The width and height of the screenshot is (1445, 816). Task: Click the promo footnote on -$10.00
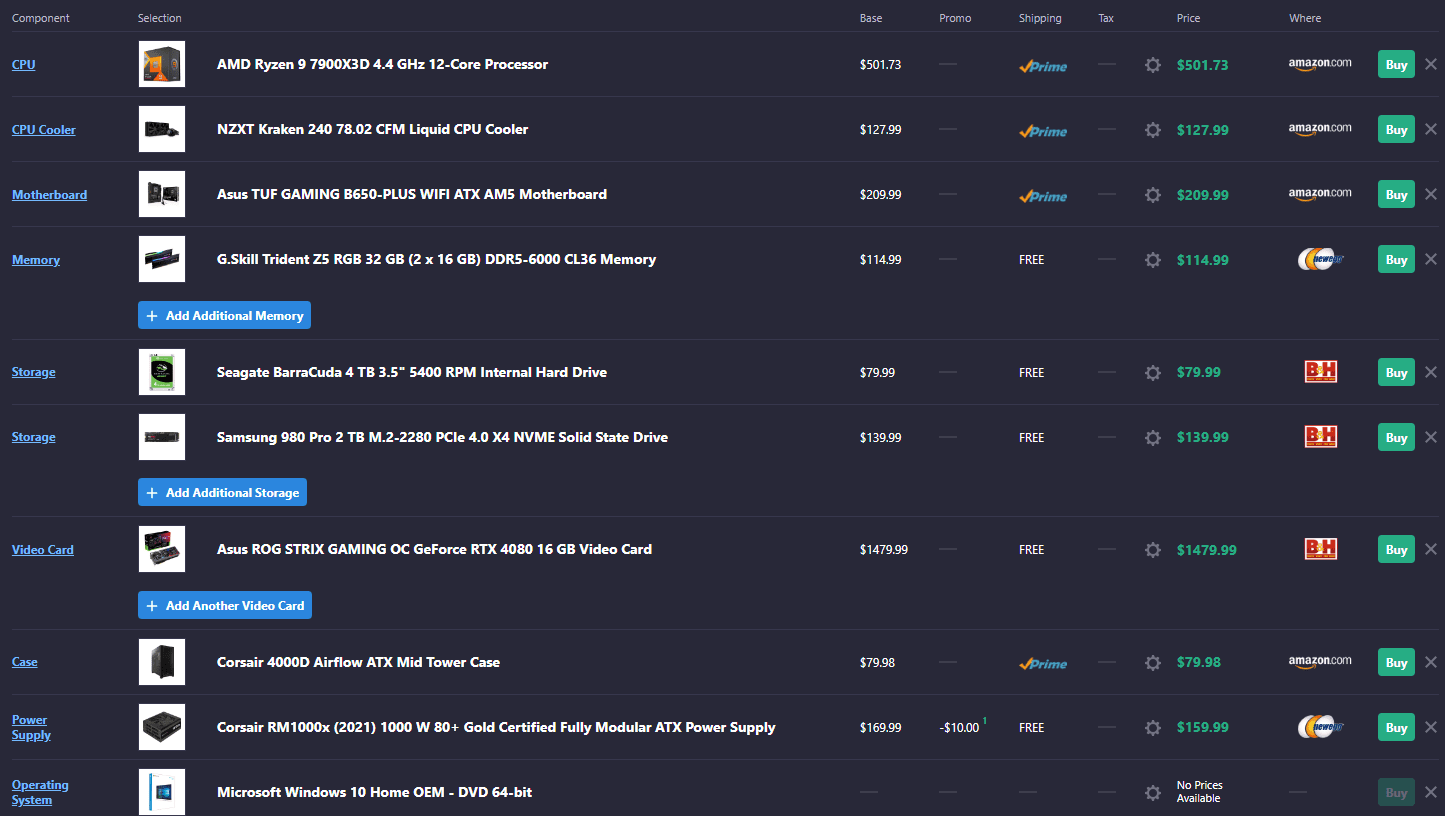(x=984, y=721)
